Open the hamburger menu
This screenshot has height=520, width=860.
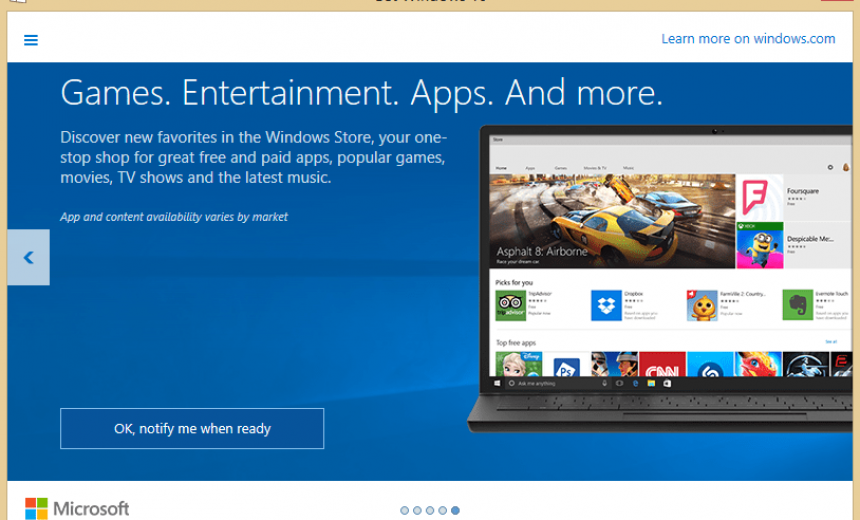tap(31, 40)
